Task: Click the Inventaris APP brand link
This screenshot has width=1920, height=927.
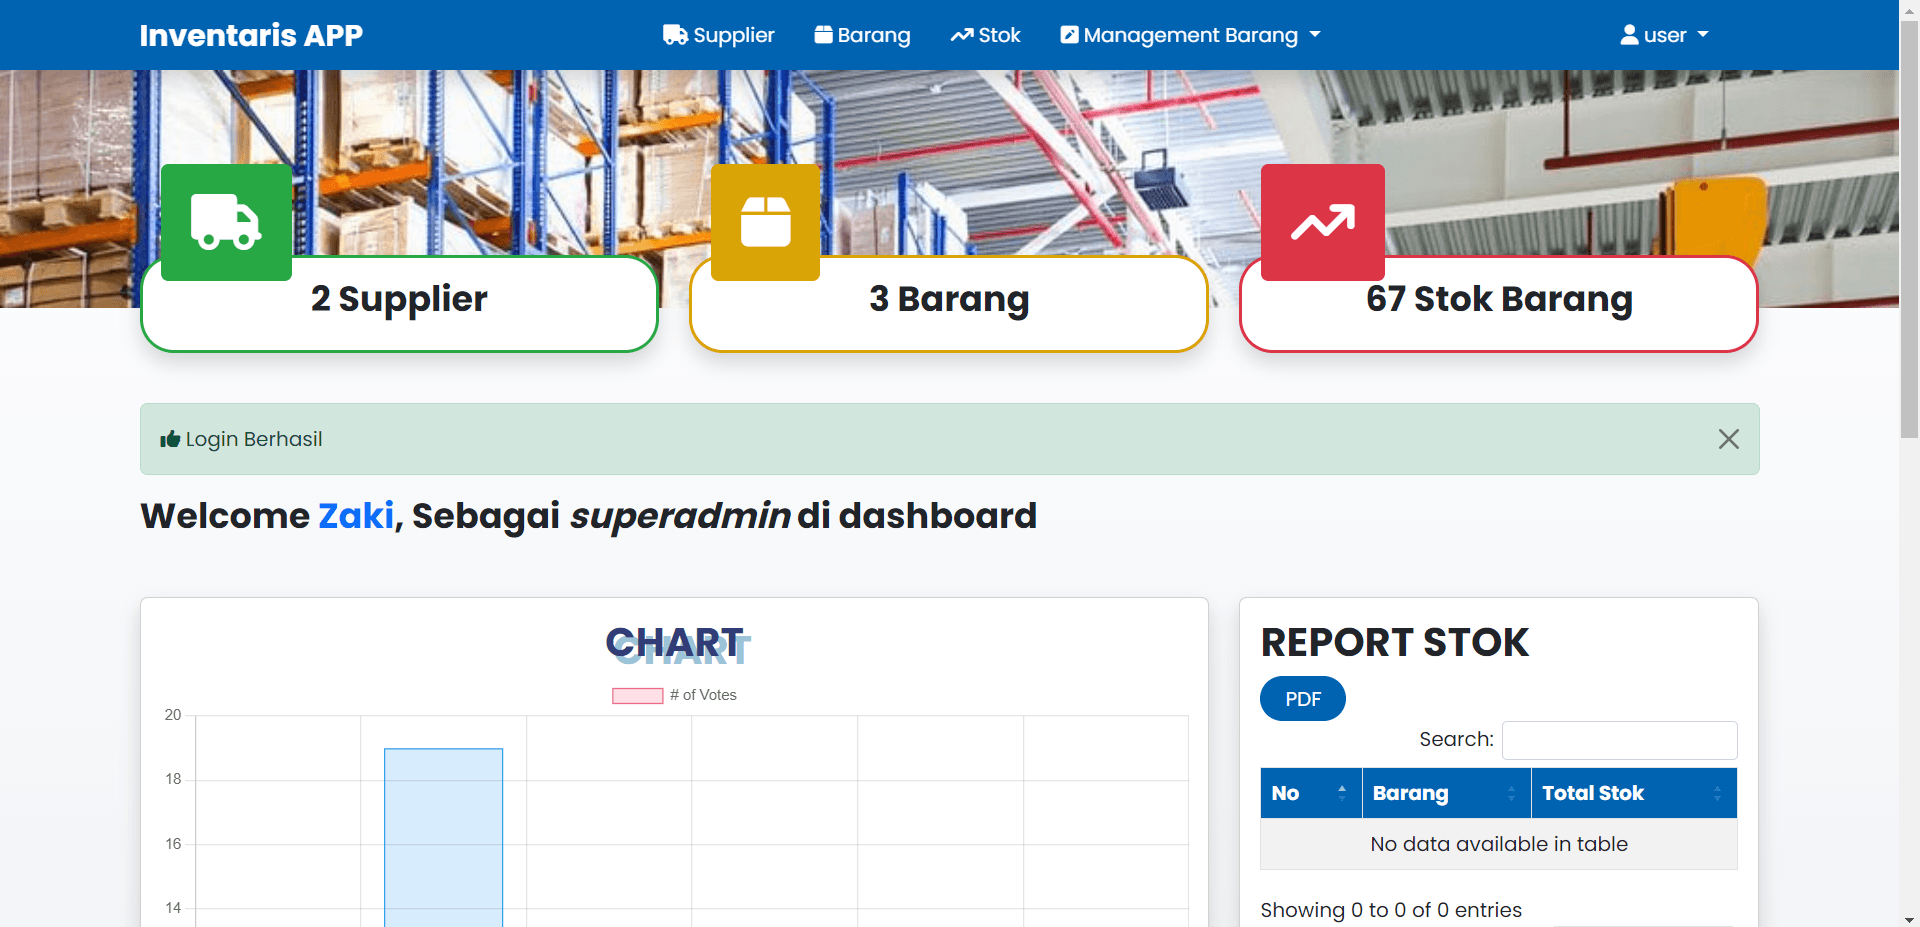Action: click(x=251, y=35)
